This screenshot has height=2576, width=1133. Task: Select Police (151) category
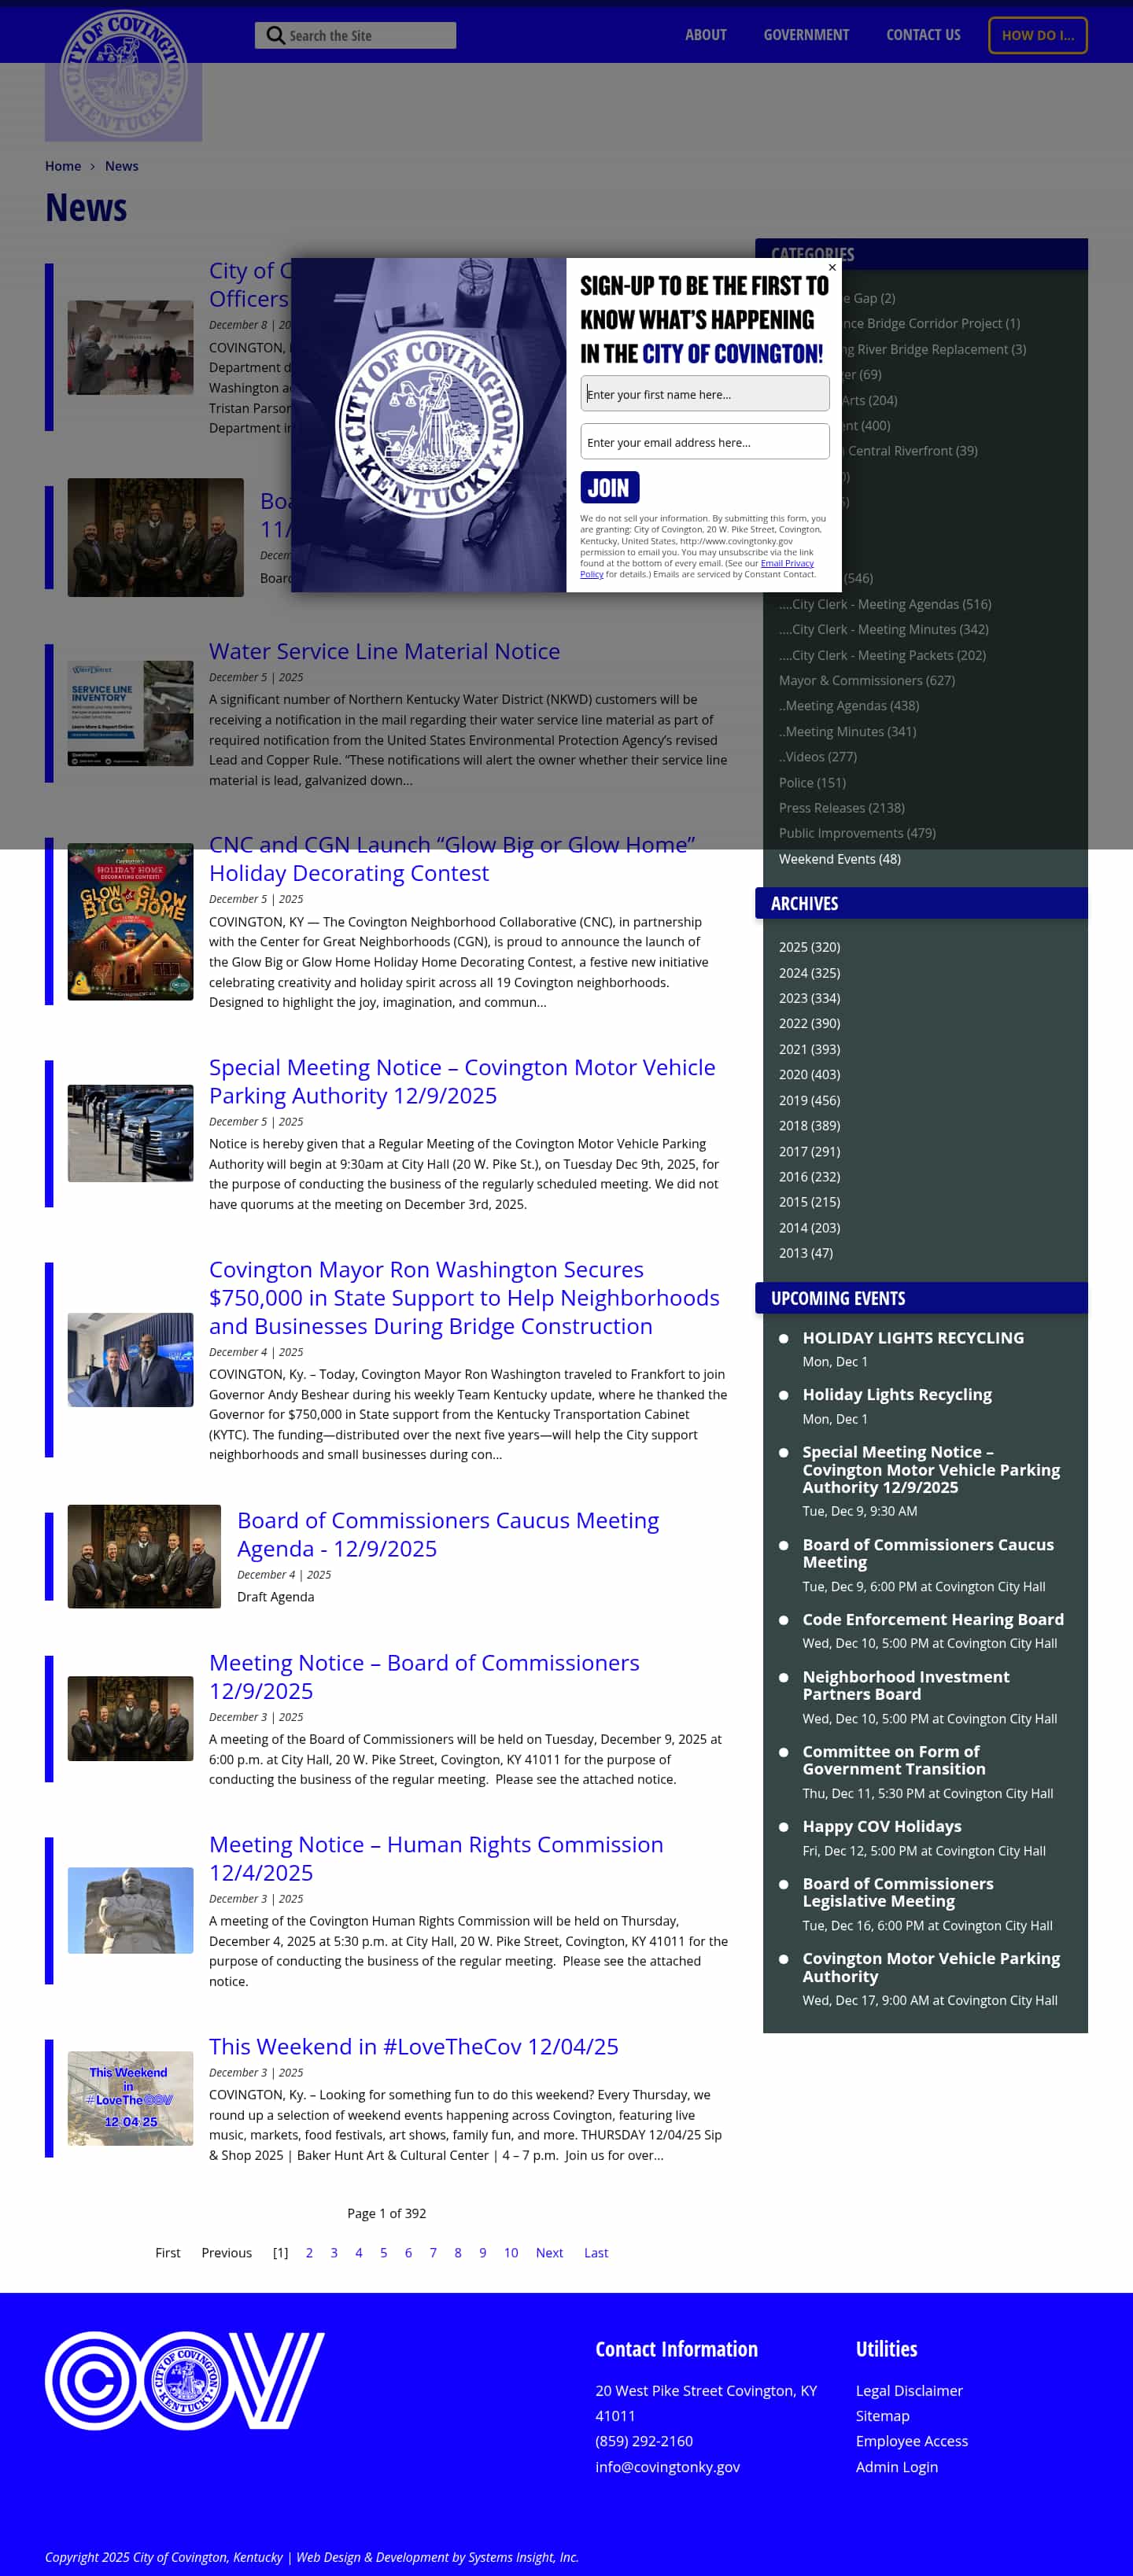tap(812, 782)
